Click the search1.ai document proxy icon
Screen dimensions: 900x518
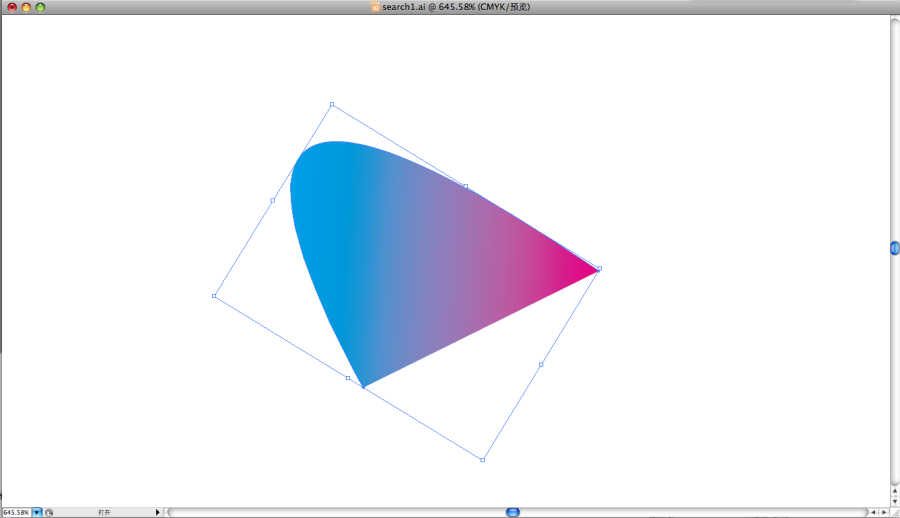pos(376,7)
